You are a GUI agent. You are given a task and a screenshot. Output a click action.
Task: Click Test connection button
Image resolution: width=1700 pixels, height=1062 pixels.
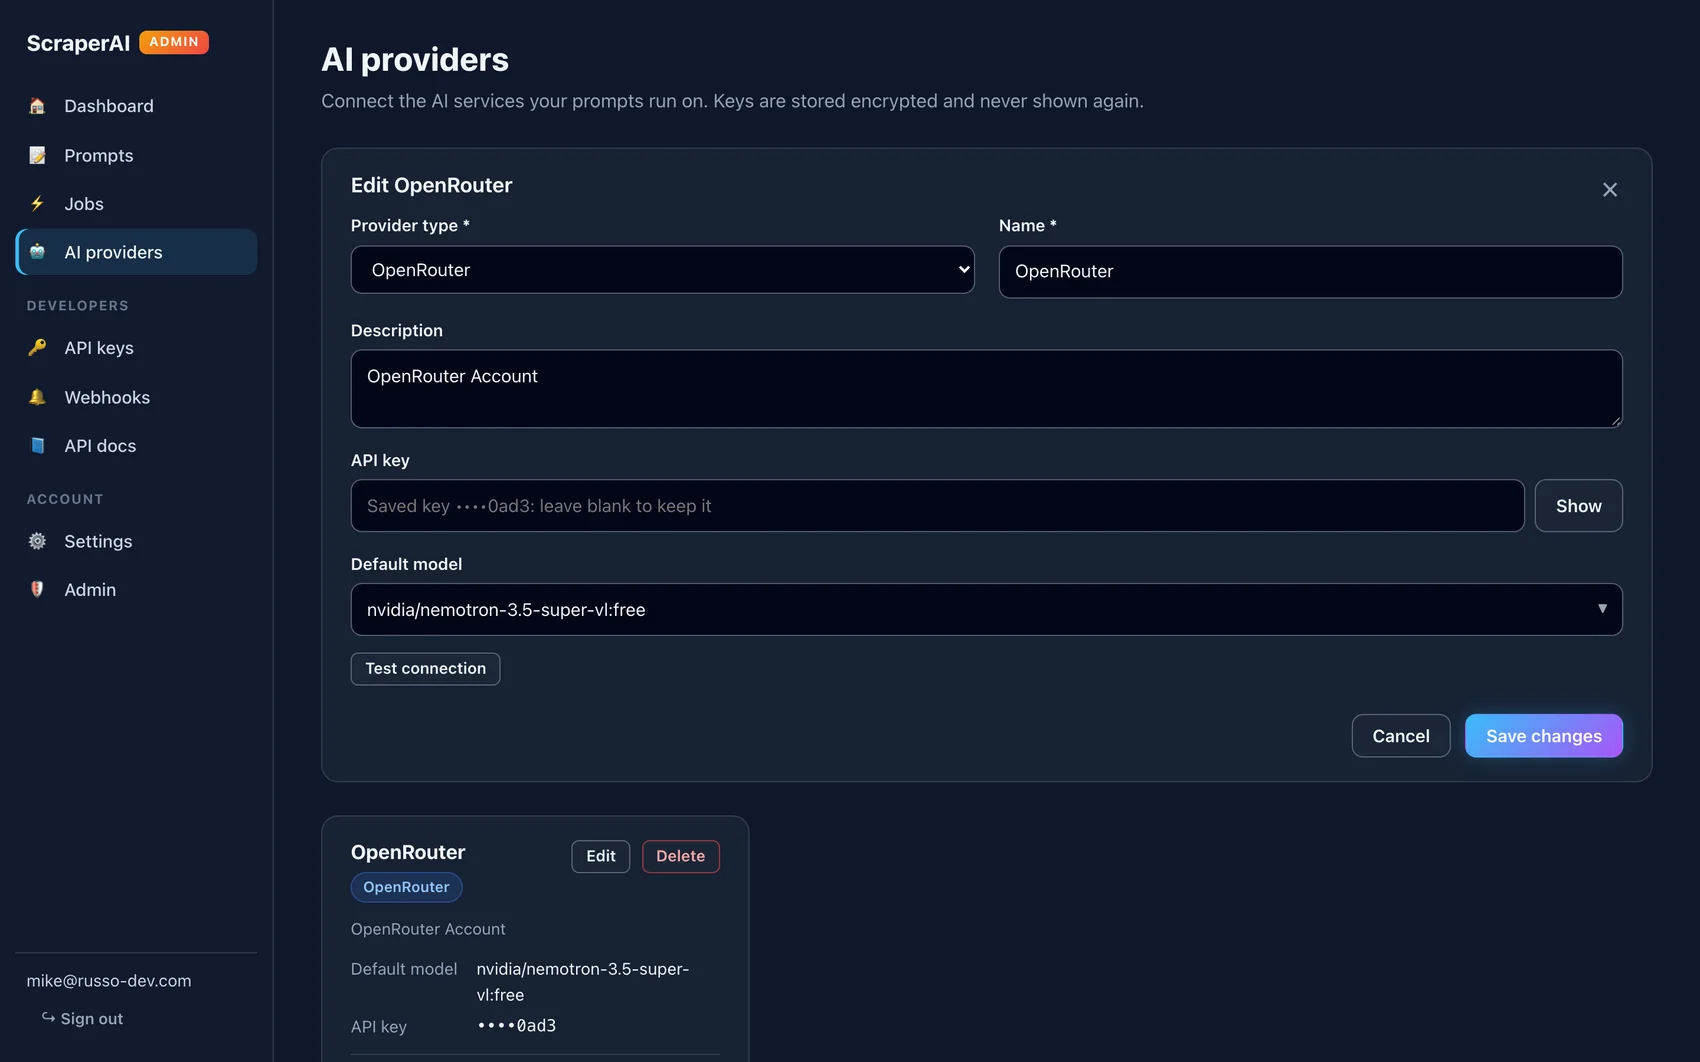coord(425,669)
